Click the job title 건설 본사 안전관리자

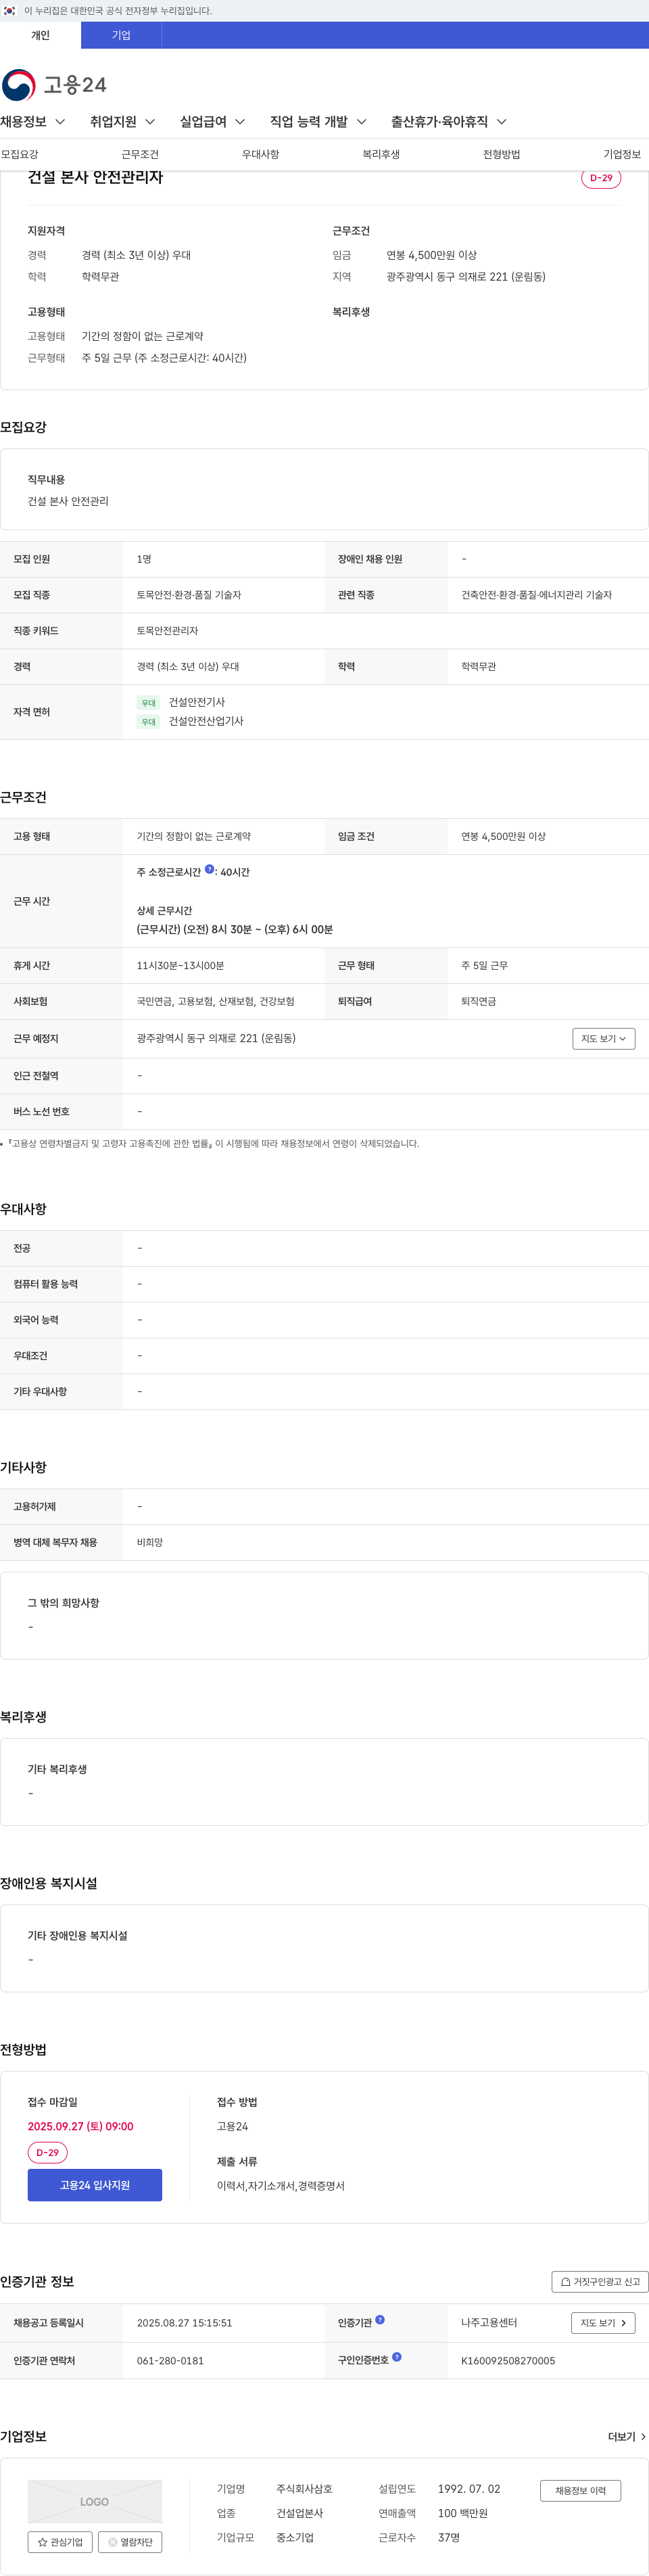(x=95, y=177)
